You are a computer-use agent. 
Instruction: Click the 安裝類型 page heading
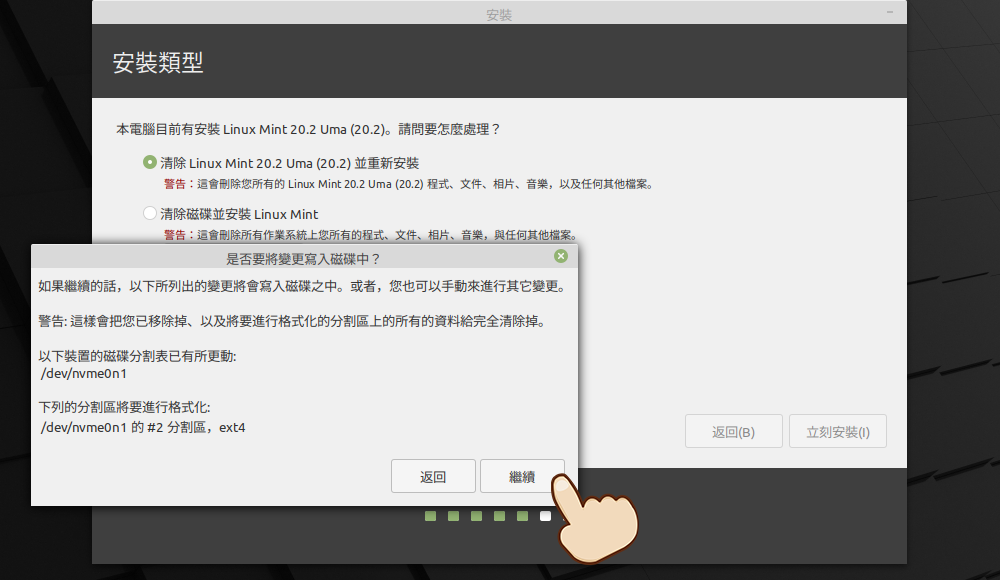pos(158,63)
